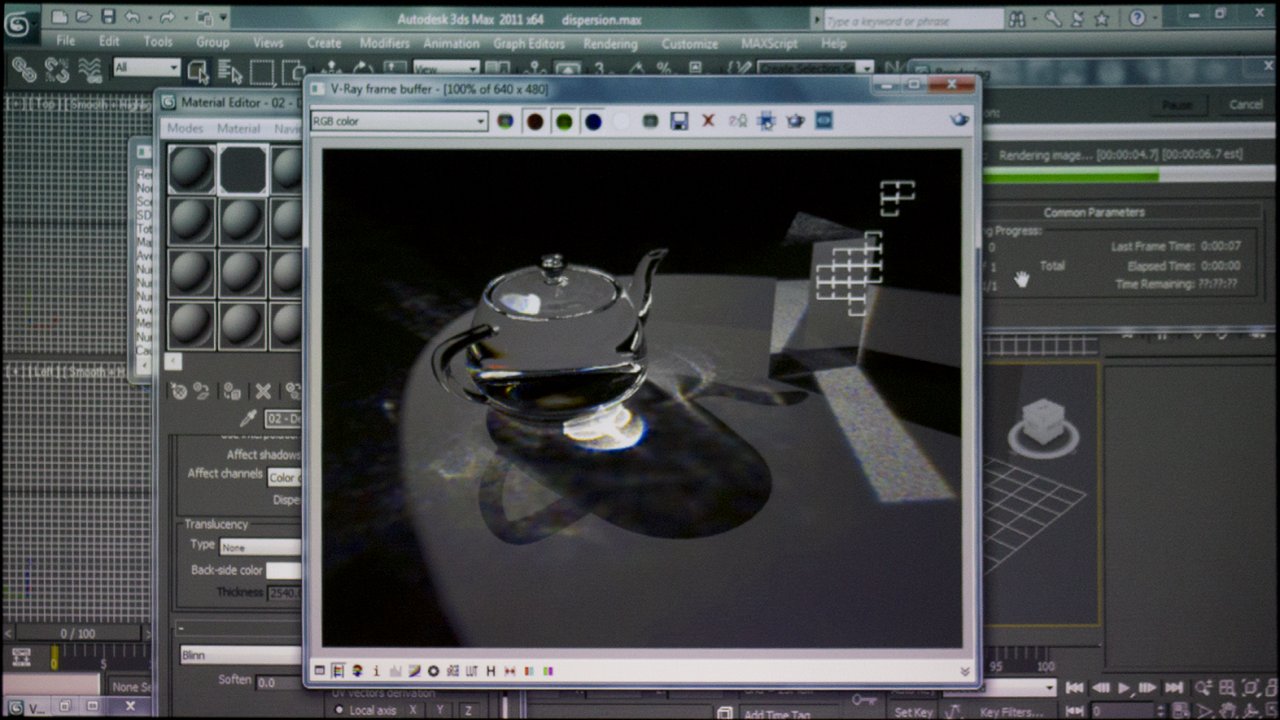Image resolution: width=1280 pixels, height=720 pixels.
Task: Select the Local axis radio button
Action: pos(339,710)
